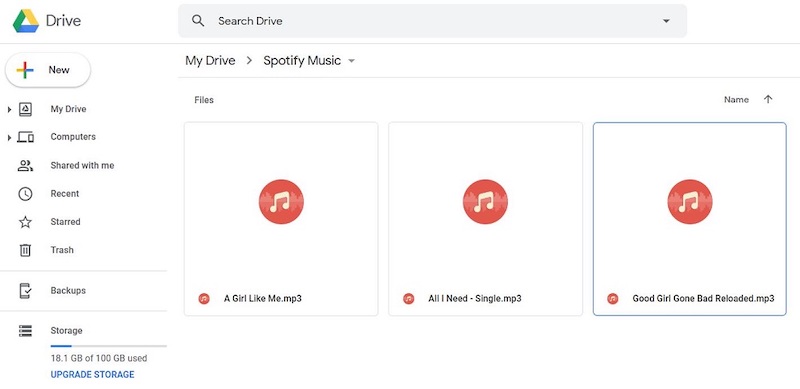
Task: Open Storage section
Action: pos(66,331)
